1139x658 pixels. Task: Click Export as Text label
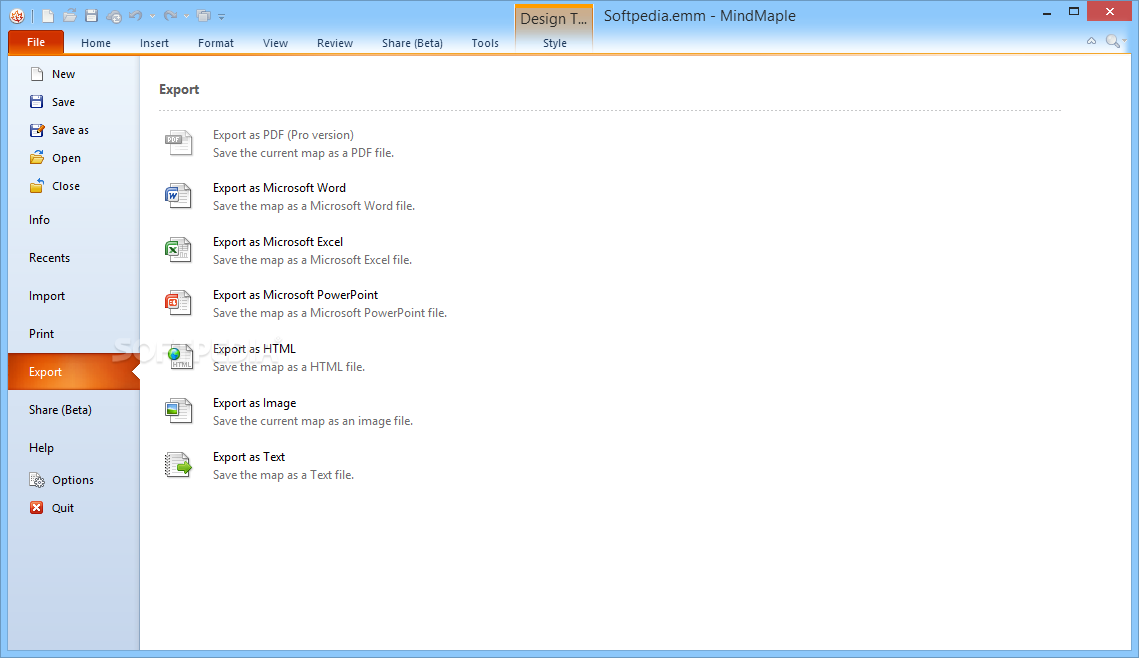point(249,457)
